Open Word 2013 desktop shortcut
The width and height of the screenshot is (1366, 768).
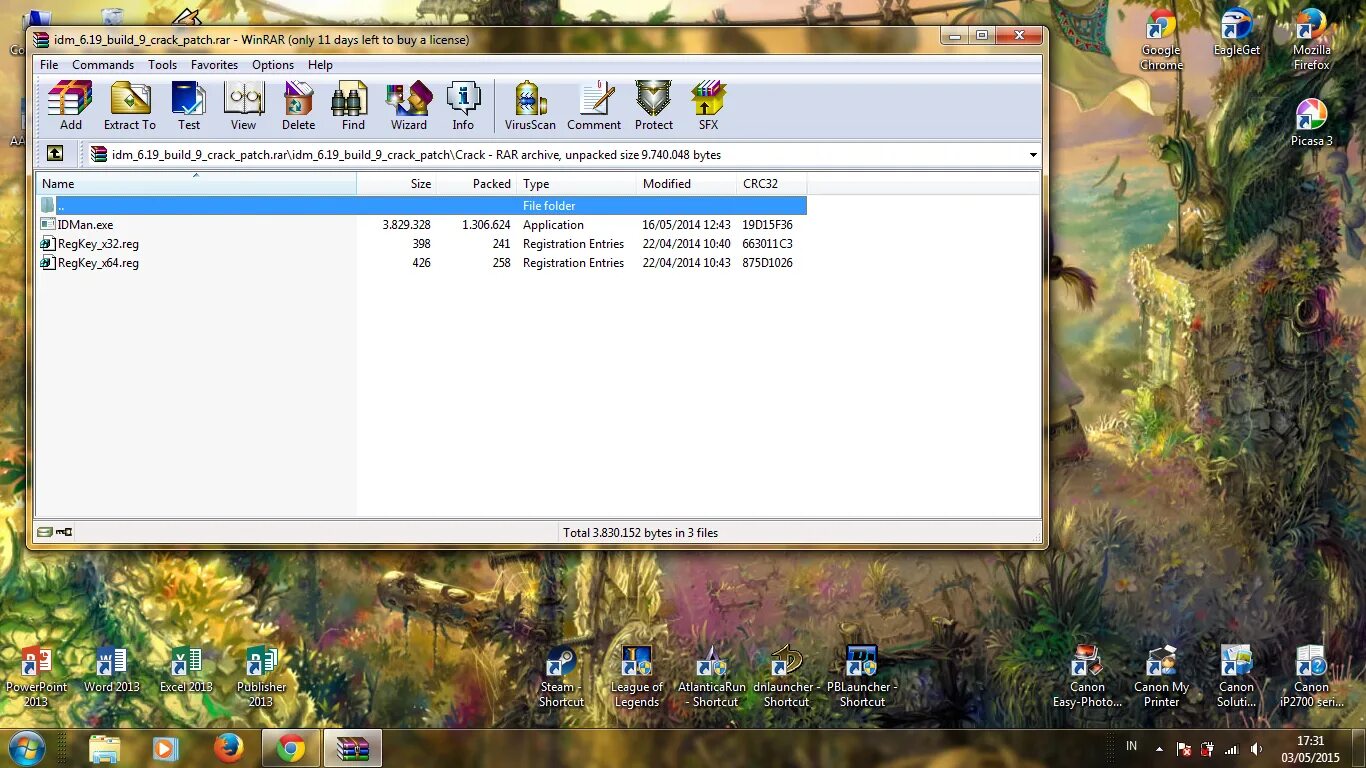pos(112,671)
